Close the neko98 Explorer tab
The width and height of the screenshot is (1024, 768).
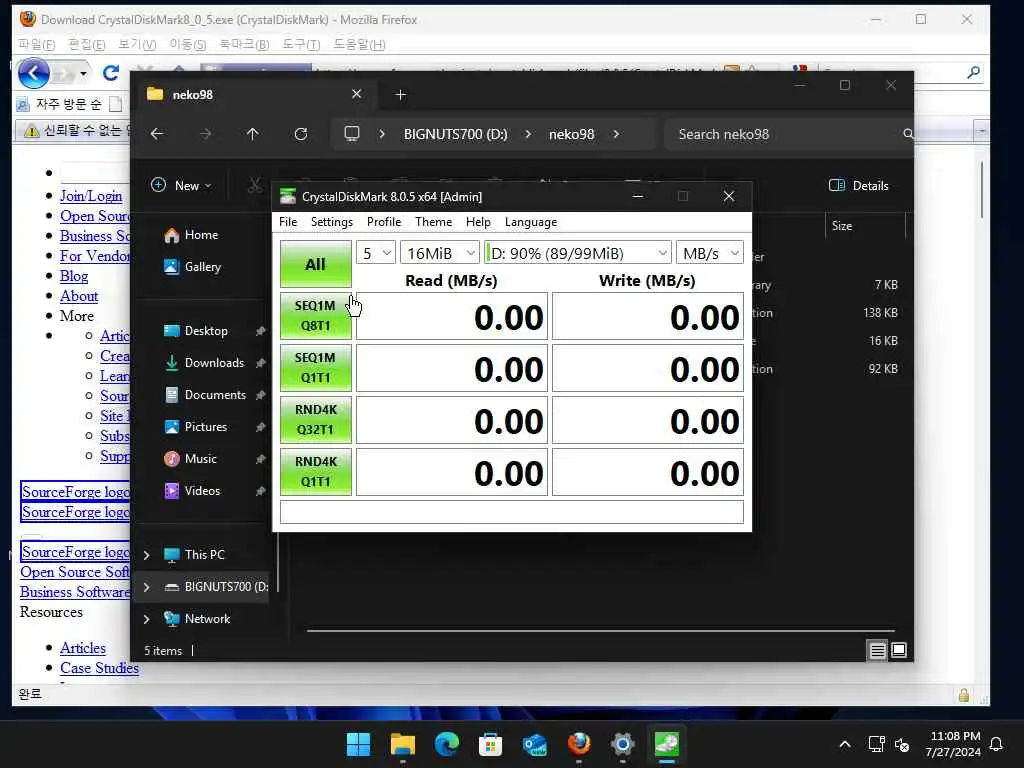[357, 94]
